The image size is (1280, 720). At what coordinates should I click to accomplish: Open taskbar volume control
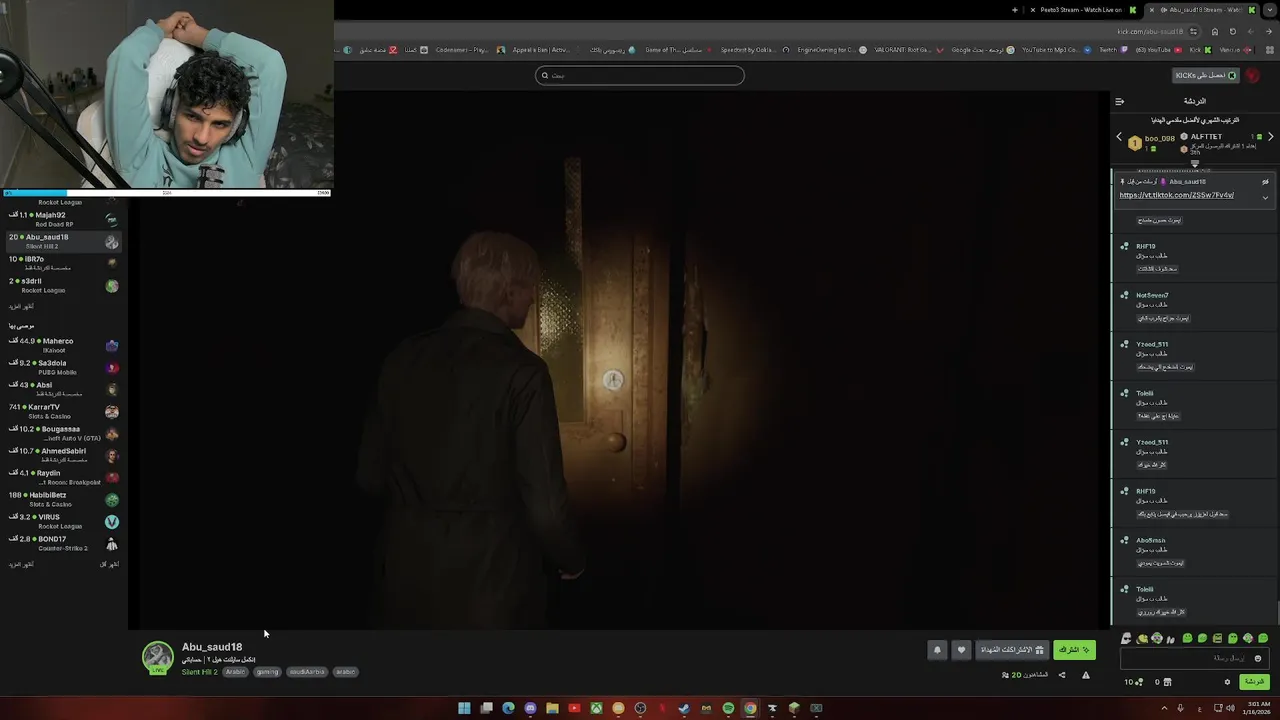1228,708
